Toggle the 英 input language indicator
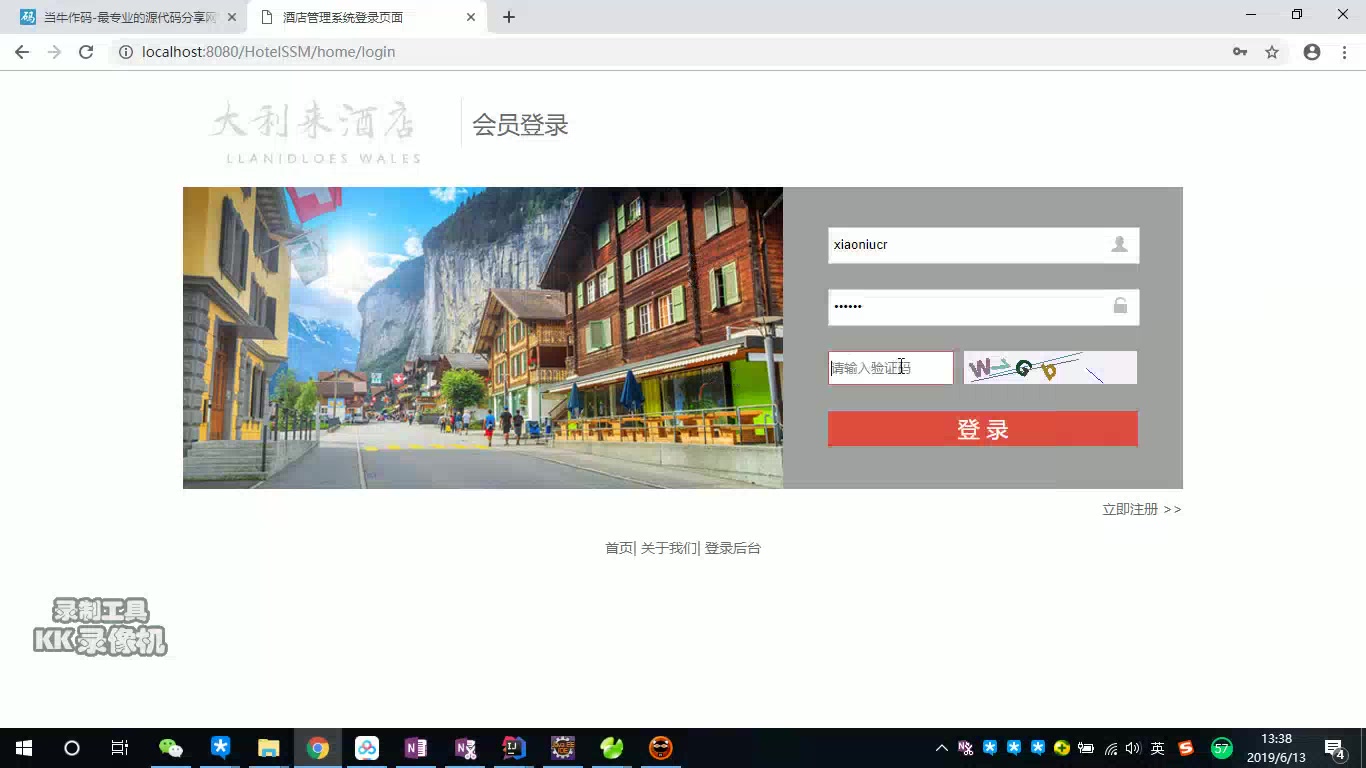This screenshot has height=768, width=1366. tap(1157, 748)
